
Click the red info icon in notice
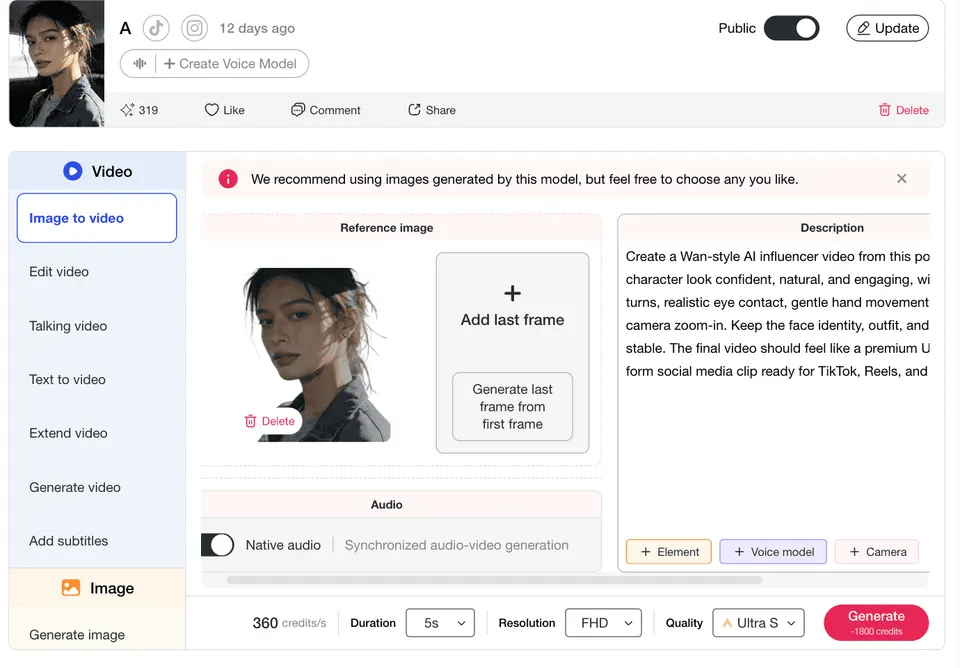[228, 179]
